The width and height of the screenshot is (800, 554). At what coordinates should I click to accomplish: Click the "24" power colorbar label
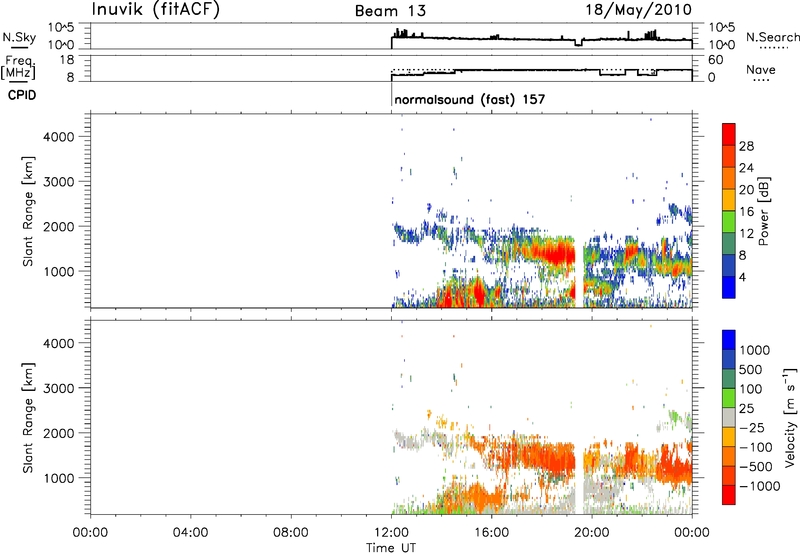(746, 168)
